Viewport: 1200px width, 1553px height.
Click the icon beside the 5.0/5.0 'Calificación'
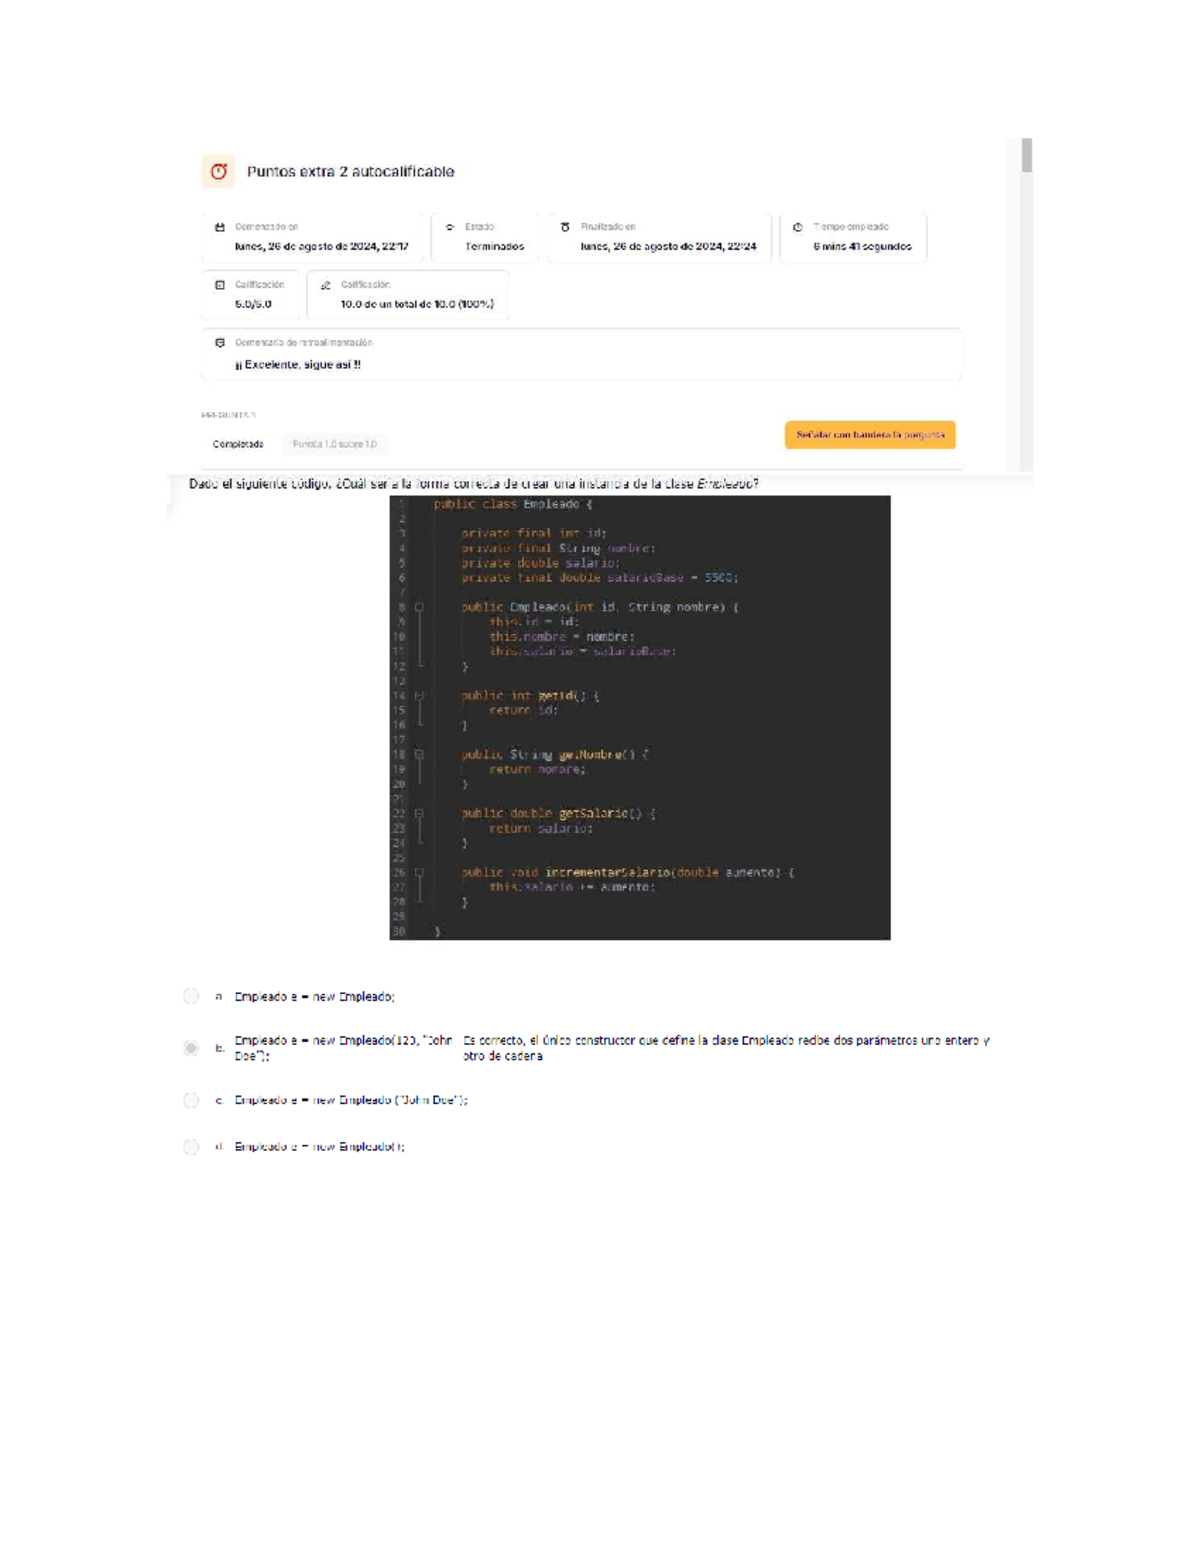coord(220,285)
